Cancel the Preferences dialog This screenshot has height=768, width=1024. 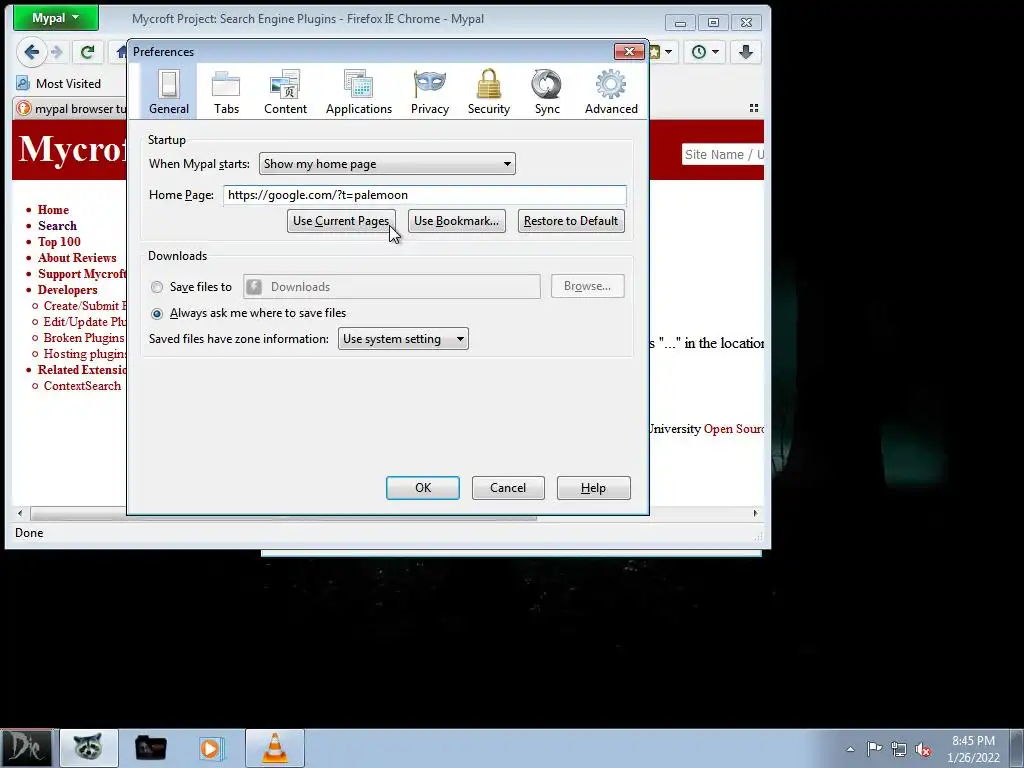[x=507, y=488]
